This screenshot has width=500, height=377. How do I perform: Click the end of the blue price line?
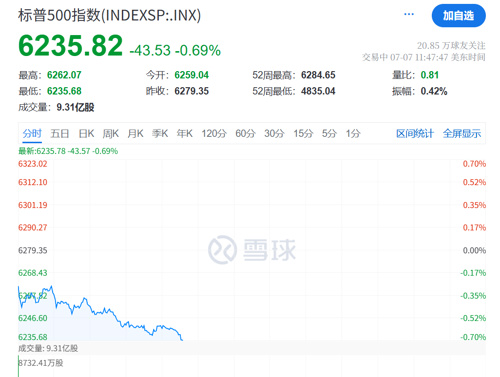coord(182,339)
